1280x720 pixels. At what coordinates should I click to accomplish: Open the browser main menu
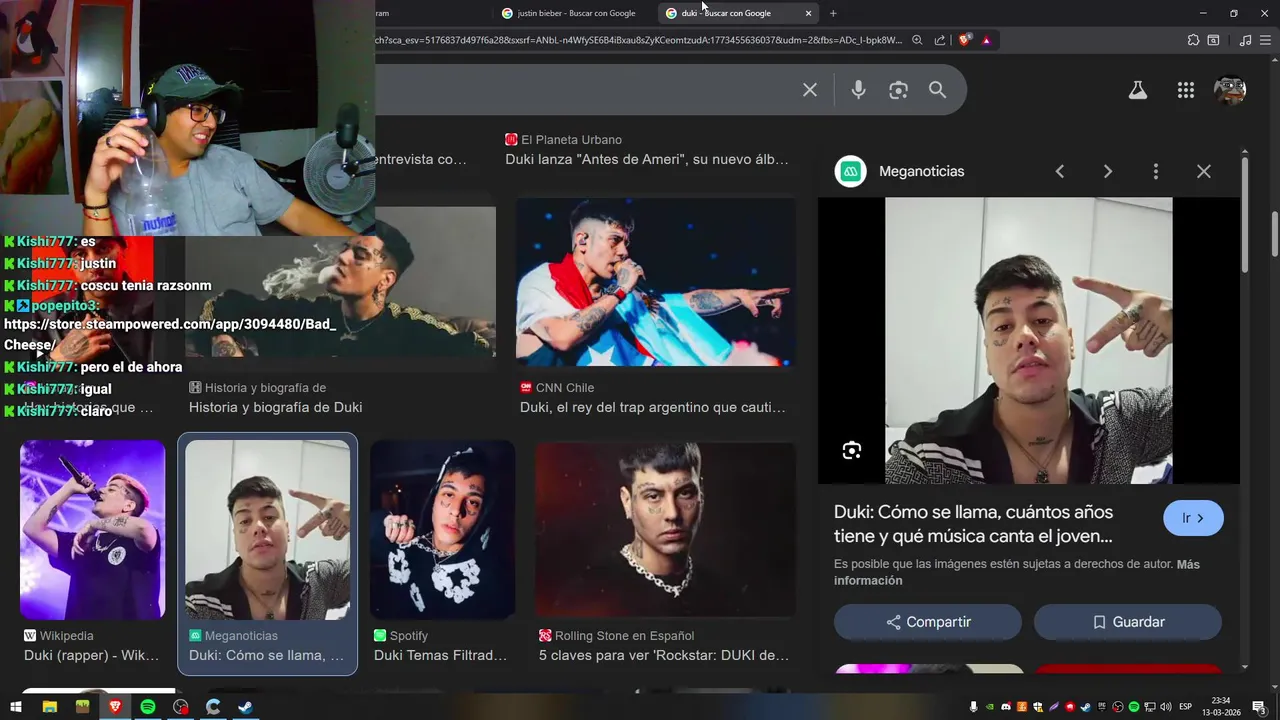(x=1265, y=40)
